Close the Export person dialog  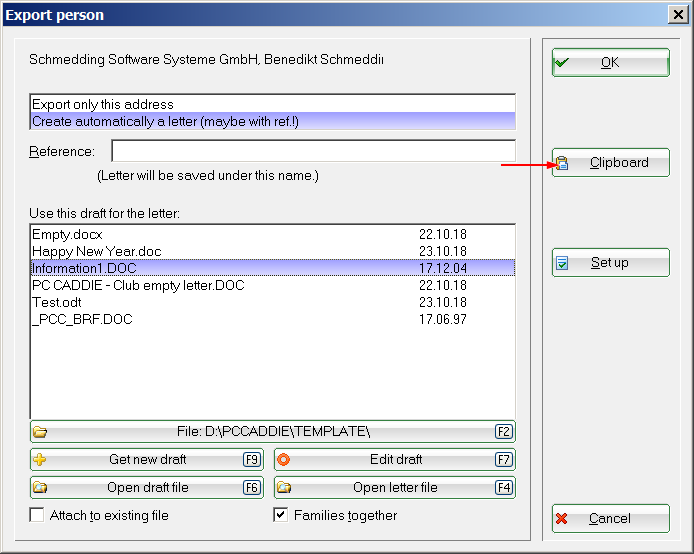676,15
